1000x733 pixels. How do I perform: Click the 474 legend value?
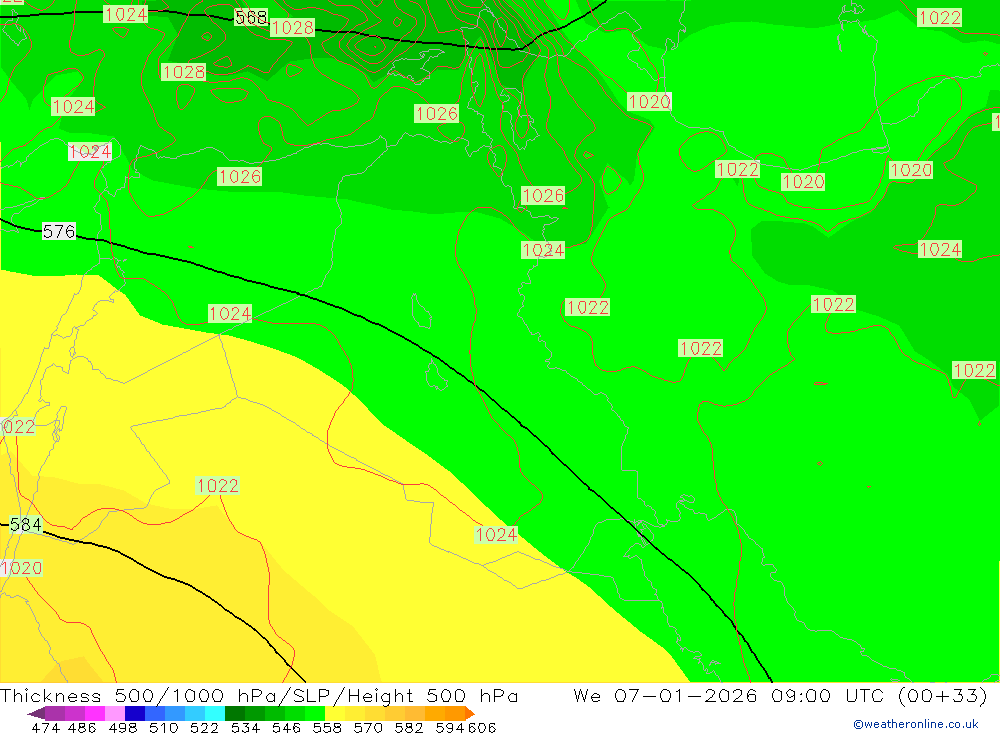(46, 727)
